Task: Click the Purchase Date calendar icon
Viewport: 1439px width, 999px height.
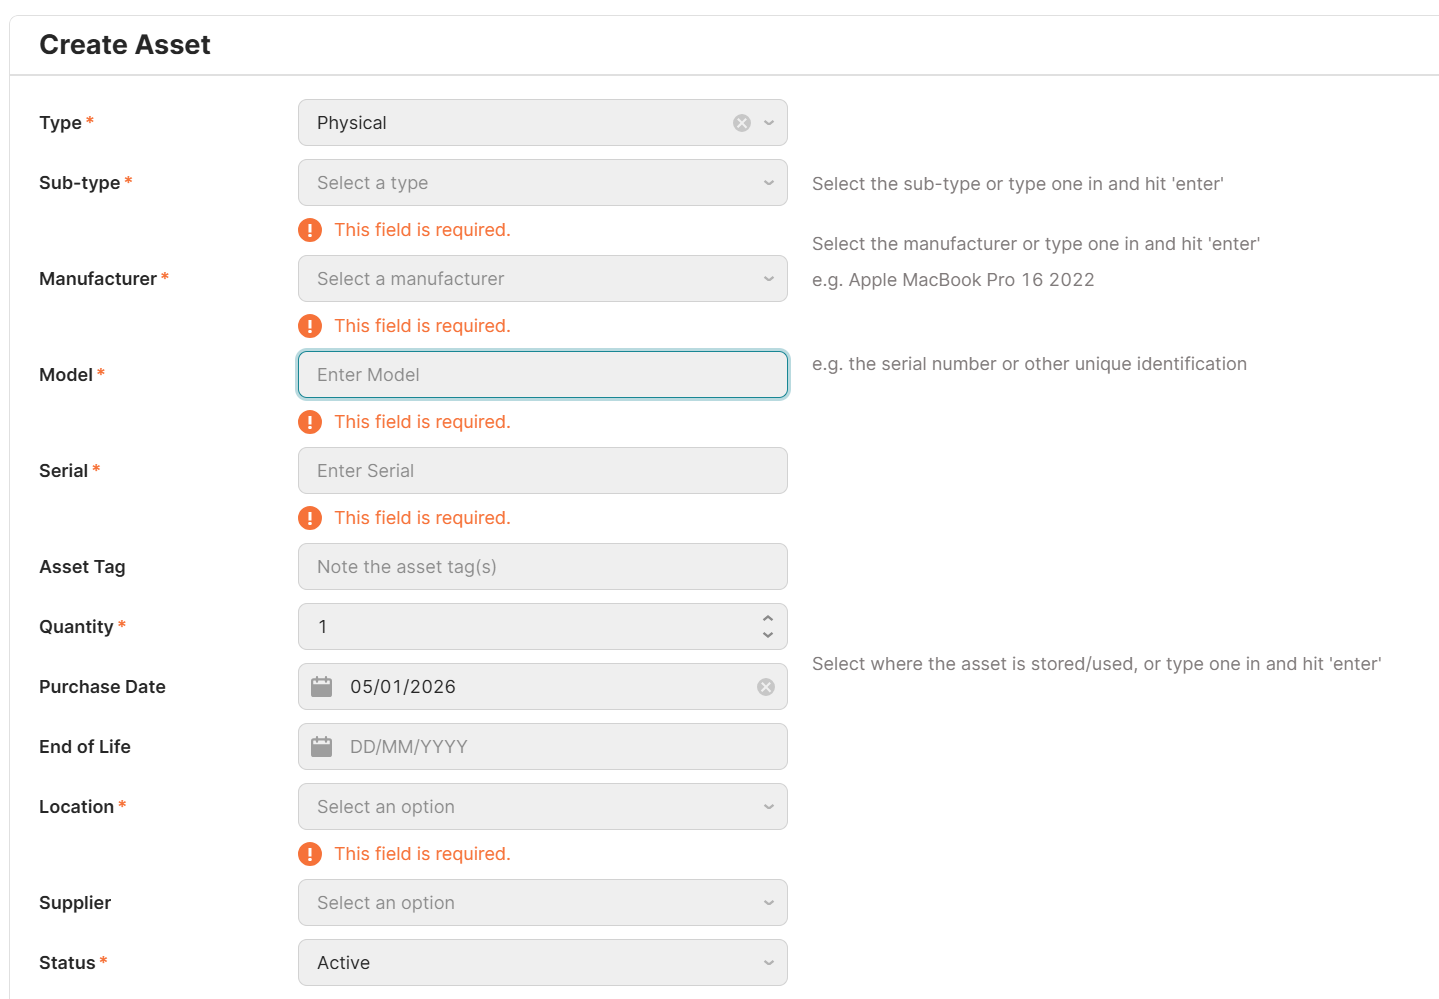Action: point(321,687)
